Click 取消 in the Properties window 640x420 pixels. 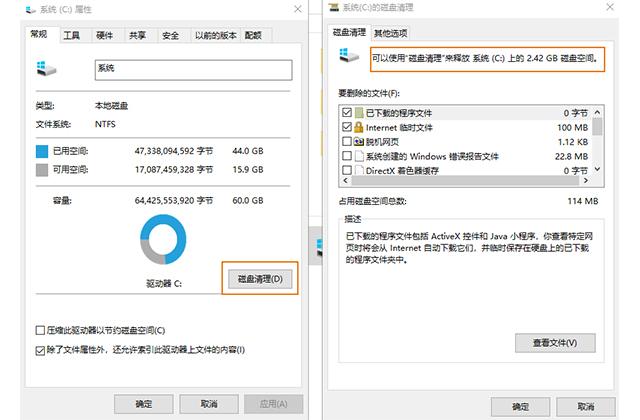pos(209,404)
